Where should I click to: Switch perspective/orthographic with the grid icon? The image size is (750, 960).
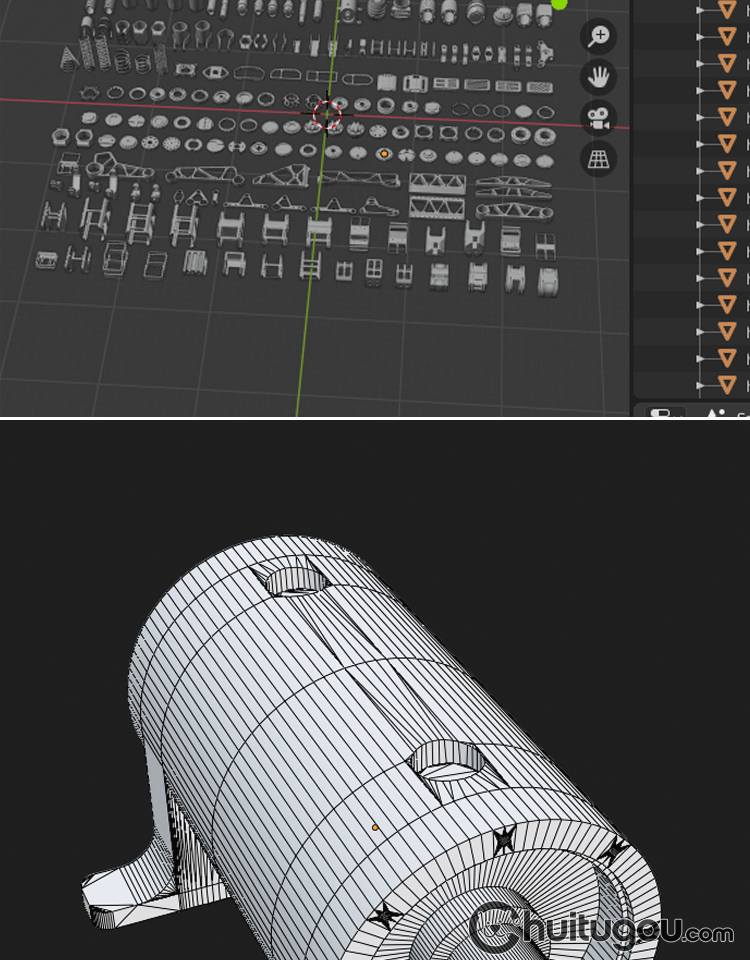pos(598,159)
